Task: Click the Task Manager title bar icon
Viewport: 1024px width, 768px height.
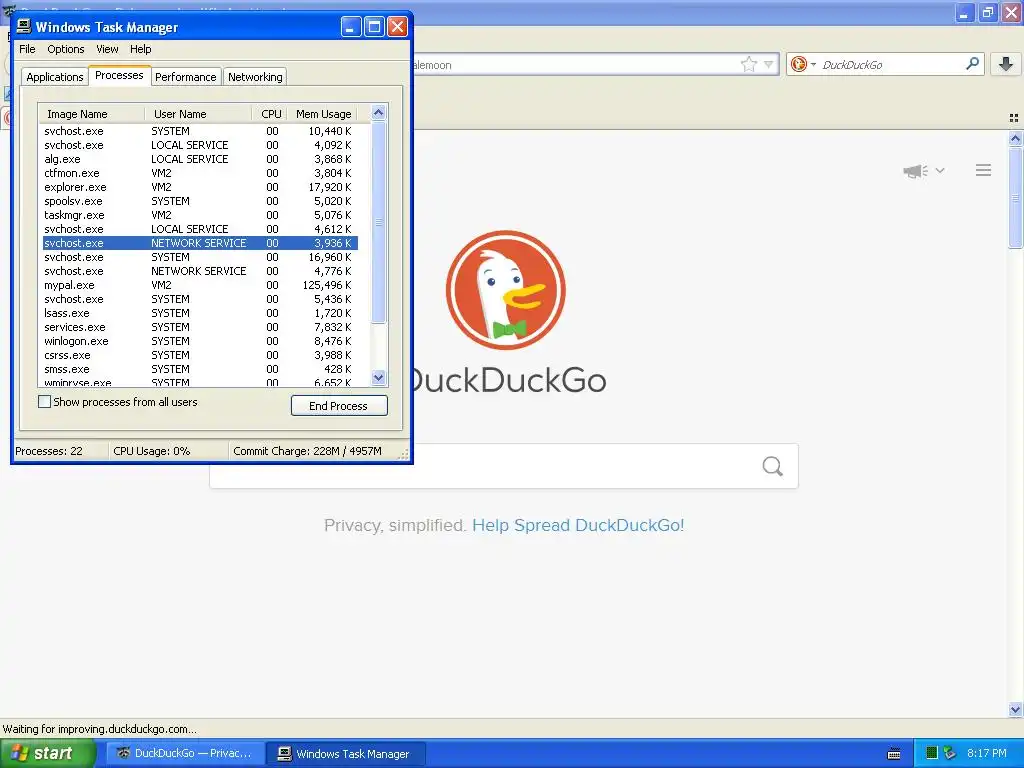Action: [x=24, y=26]
